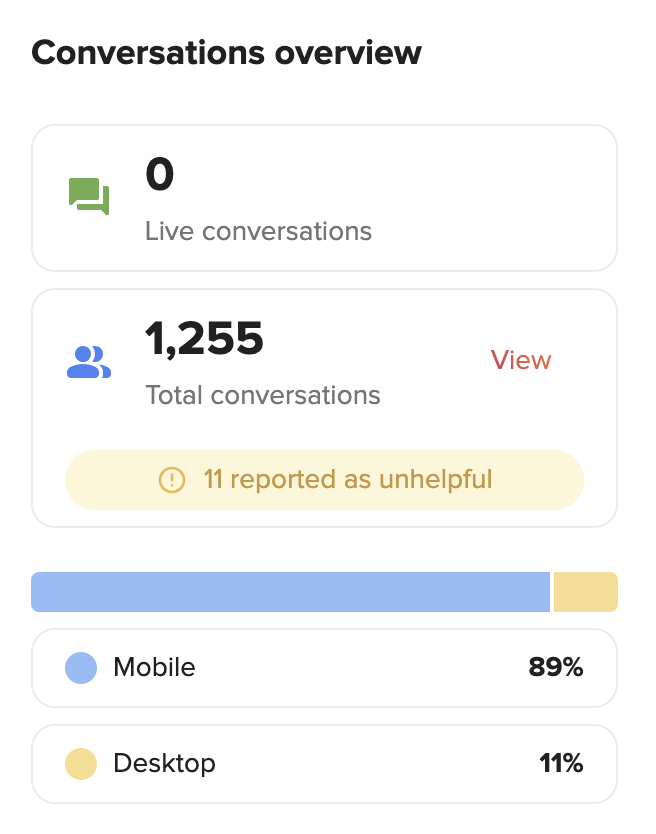Viewport: 656px width, 834px height.
Task: Click the 0 live conversations count
Action: tap(160, 174)
